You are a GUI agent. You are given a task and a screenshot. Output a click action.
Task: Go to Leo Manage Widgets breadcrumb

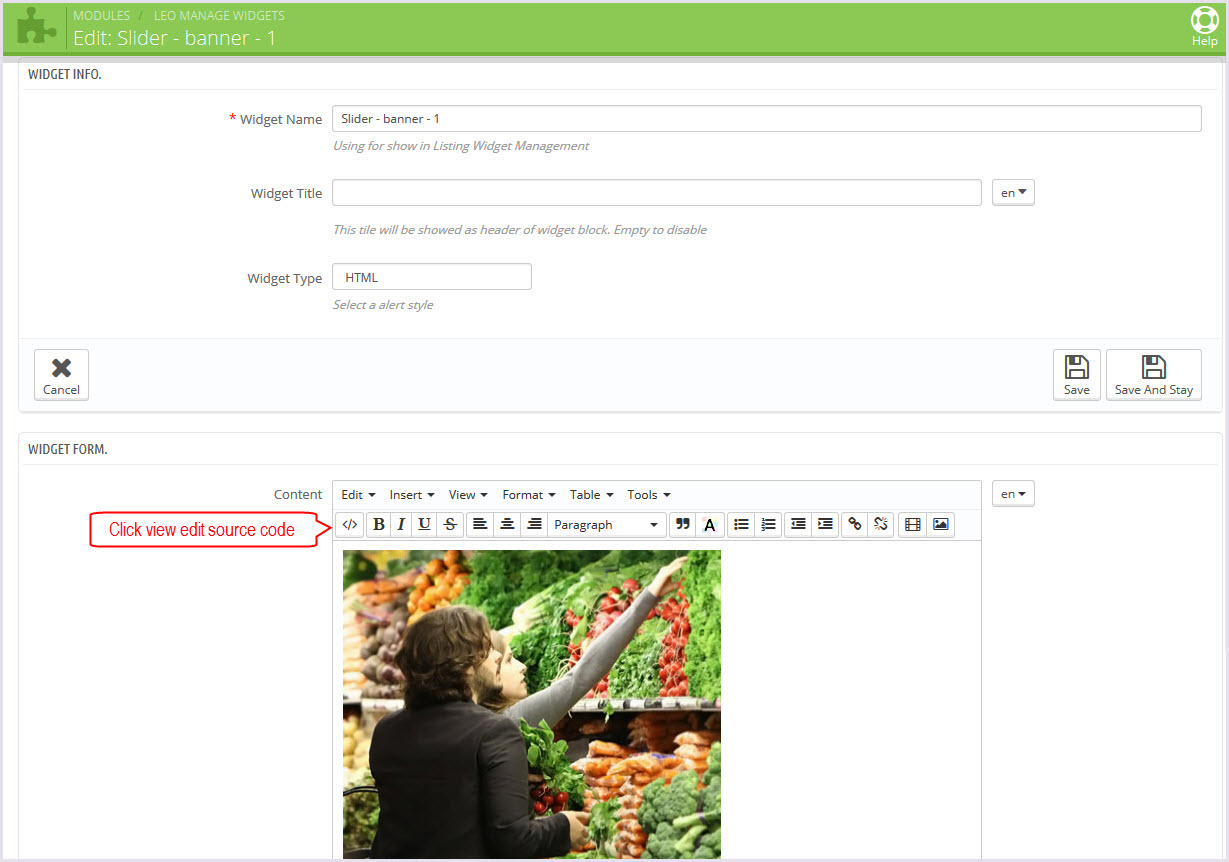pyautogui.click(x=219, y=16)
